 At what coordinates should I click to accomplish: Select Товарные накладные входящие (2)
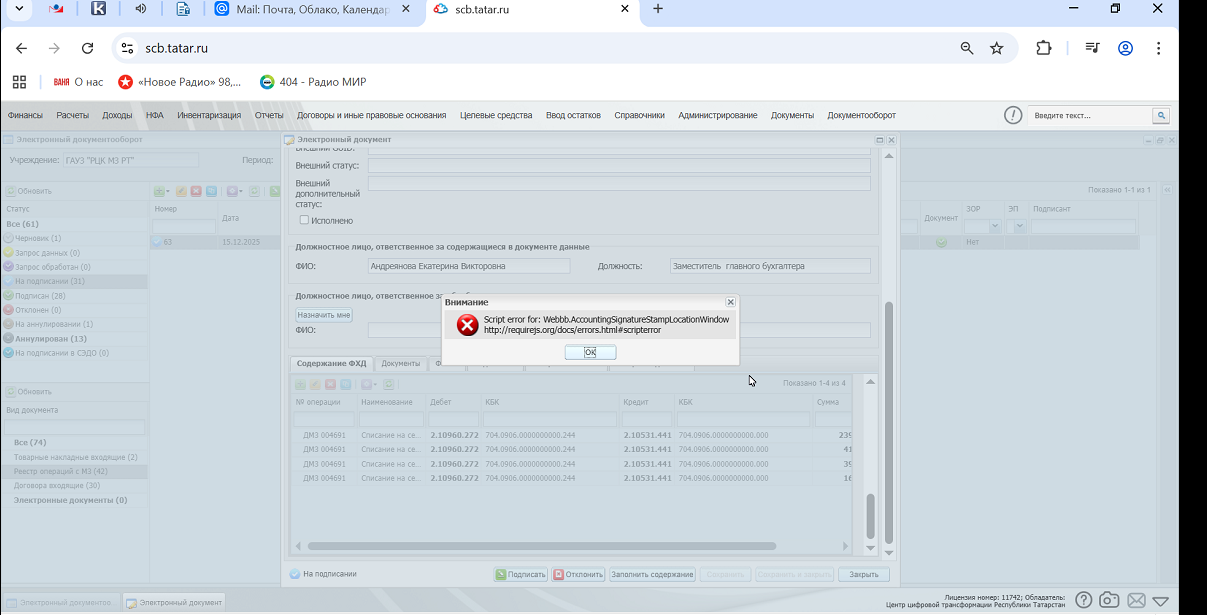click(x=74, y=457)
